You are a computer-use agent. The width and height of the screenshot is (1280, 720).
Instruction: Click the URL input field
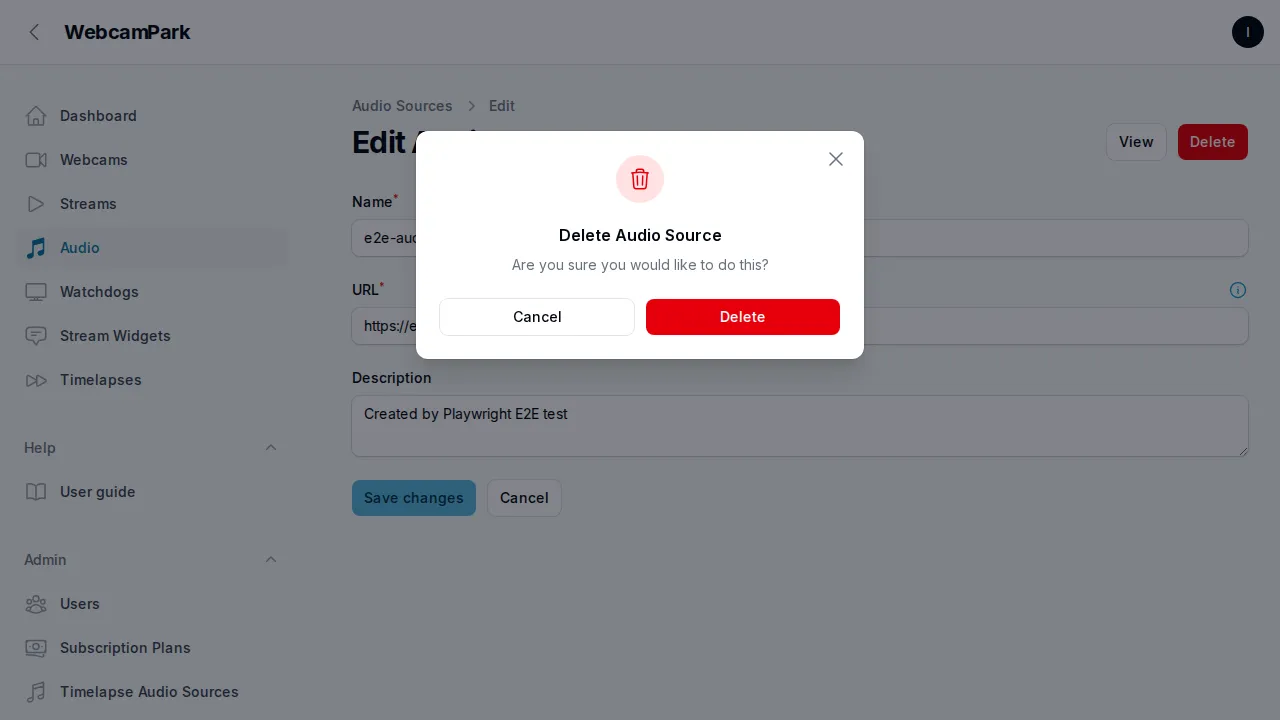(x=800, y=326)
